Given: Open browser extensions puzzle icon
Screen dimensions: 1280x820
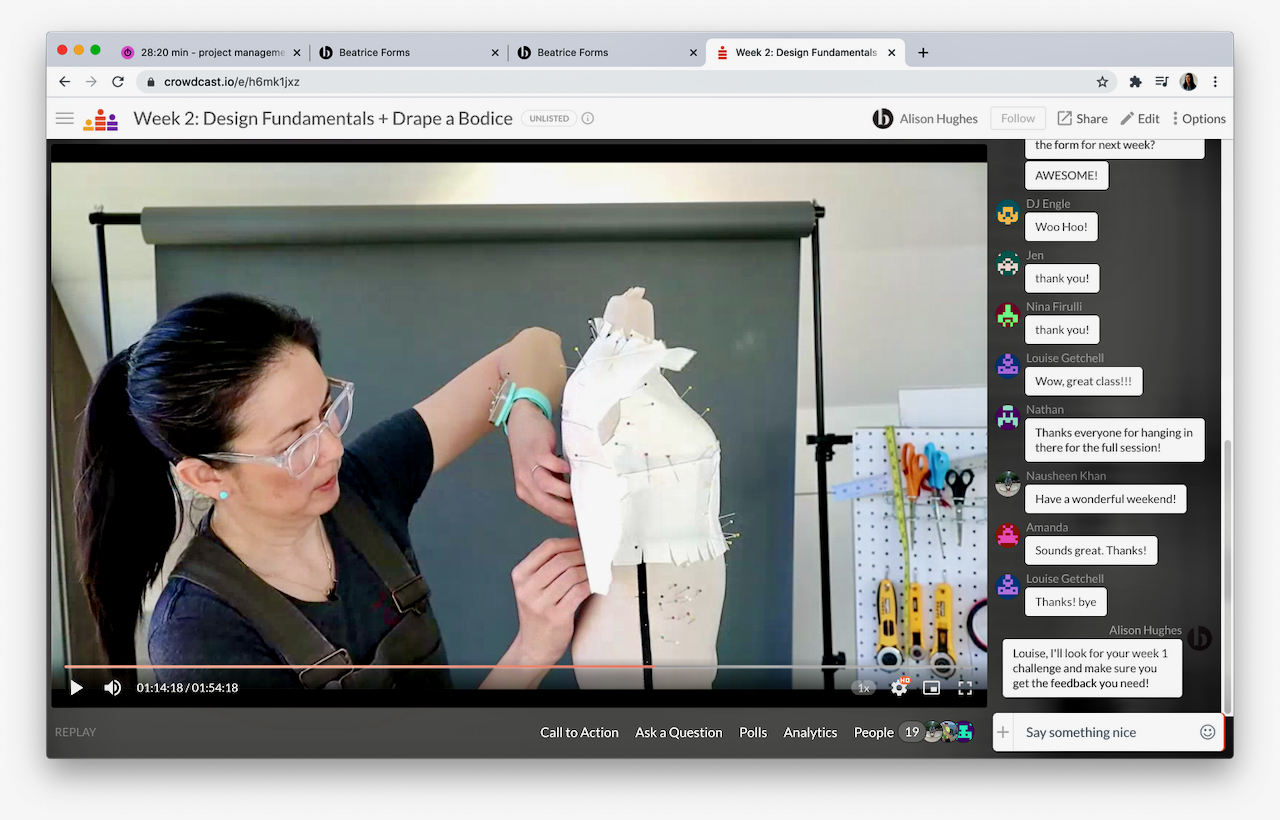Looking at the screenshot, I should tap(1135, 82).
